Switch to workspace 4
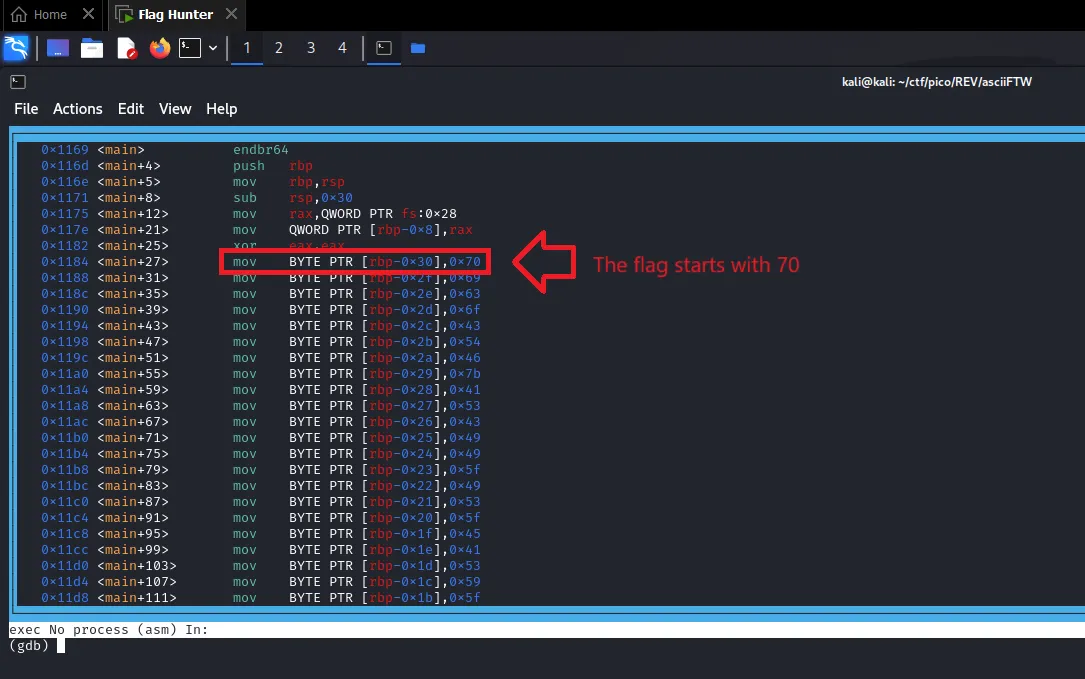The height and width of the screenshot is (679, 1085). (x=343, y=48)
